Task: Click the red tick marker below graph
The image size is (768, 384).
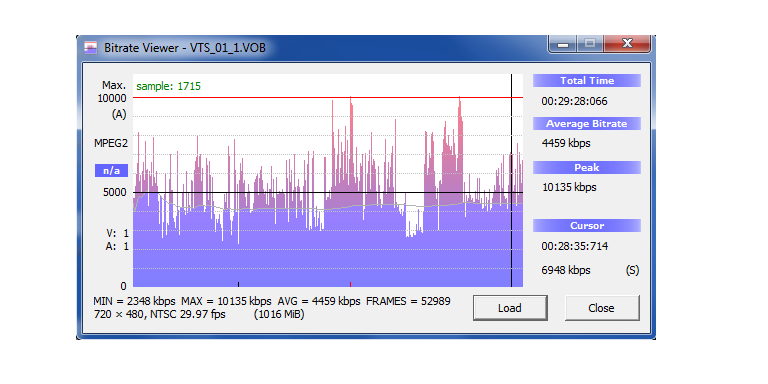Action: (x=351, y=284)
